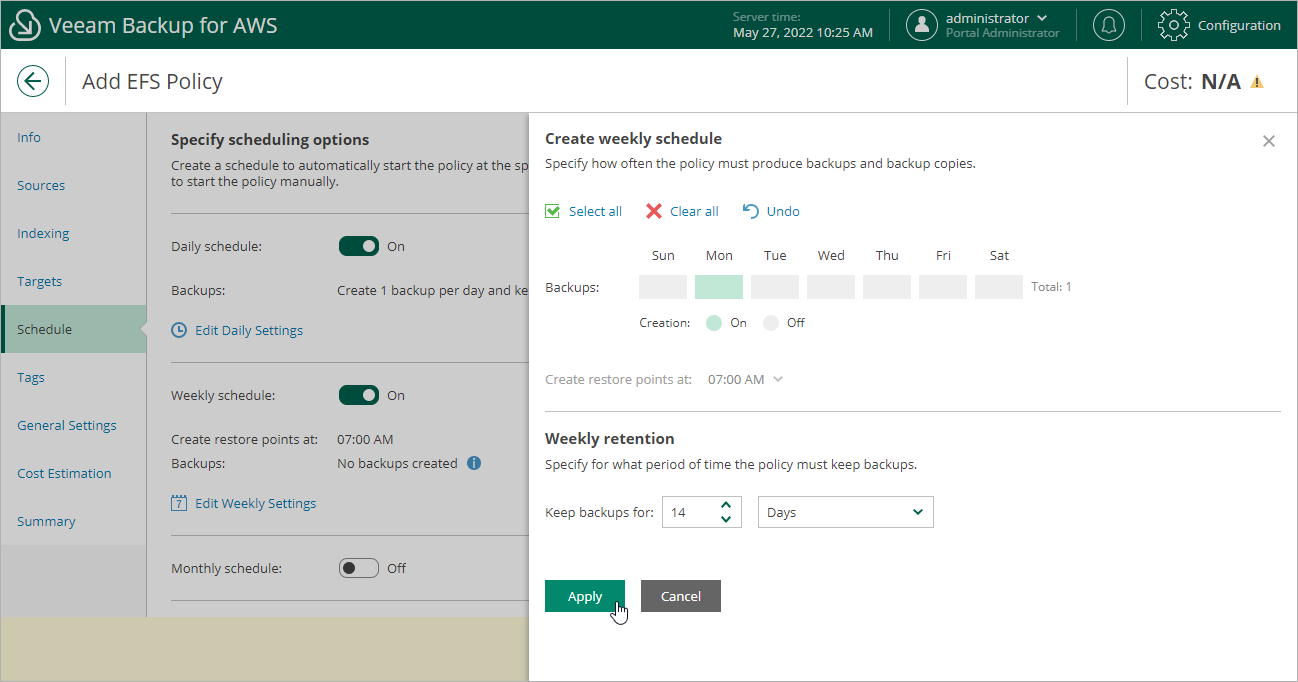
Task: Click the Edit Daily Settings link
Action: [249, 330]
